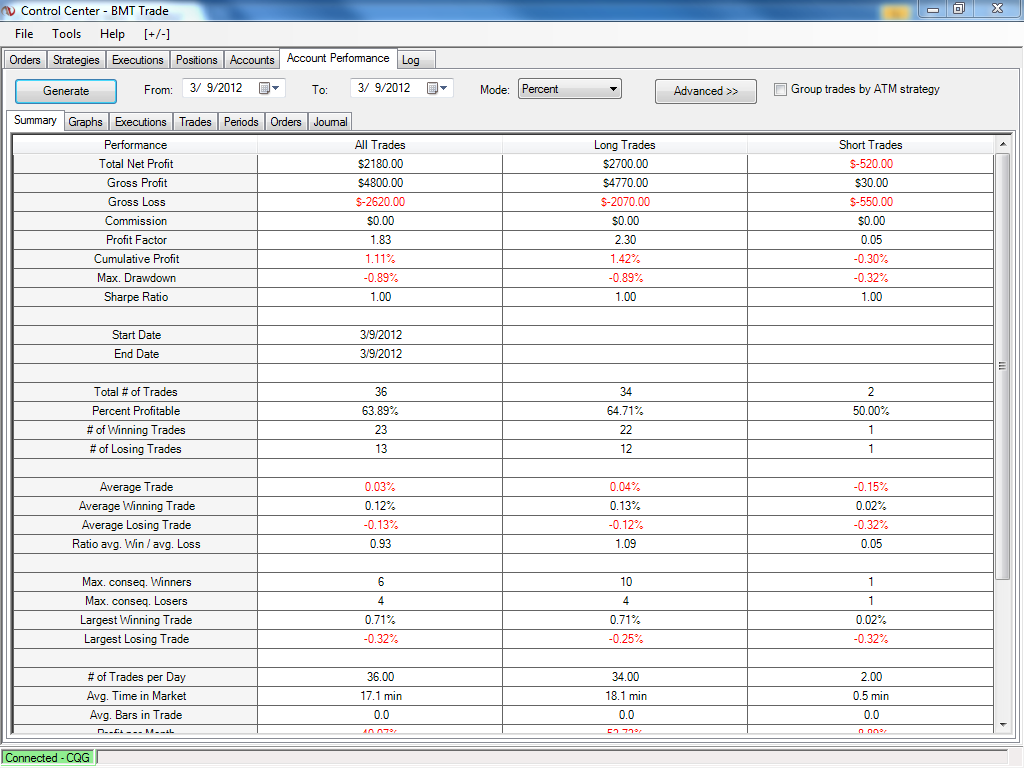Switch to the Executions main tab

coord(138,59)
